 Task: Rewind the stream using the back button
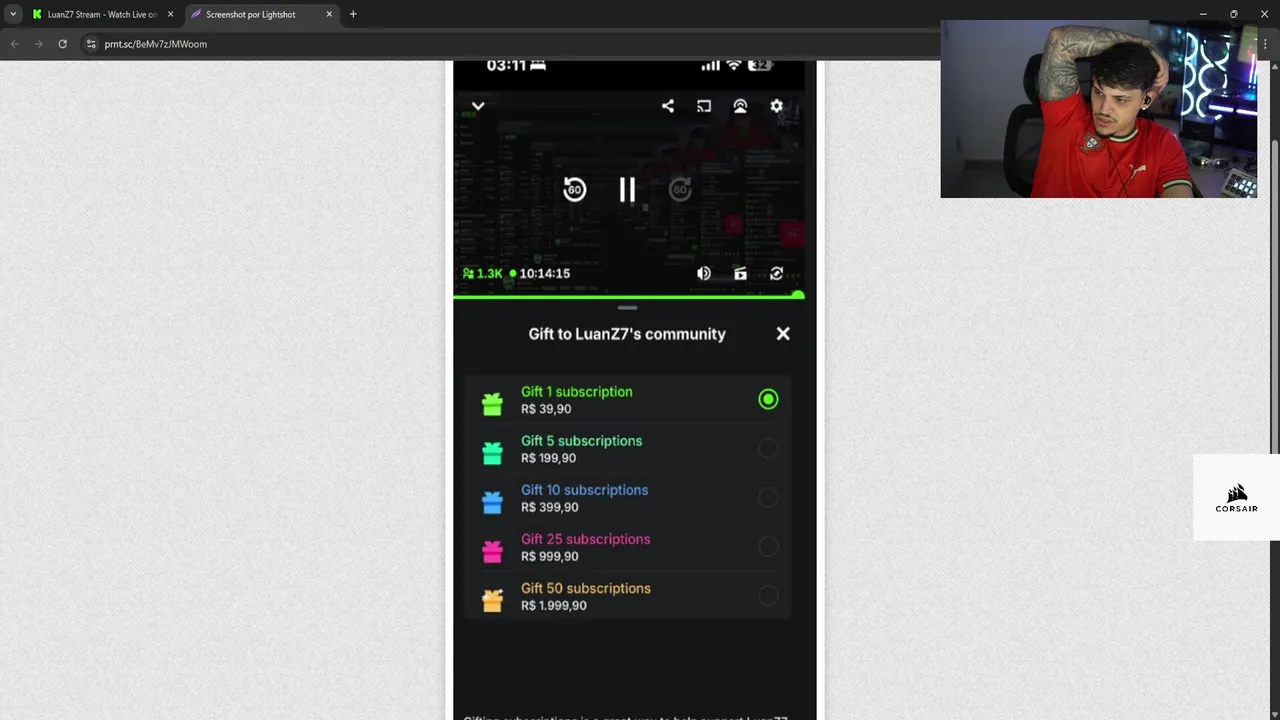click(574, 190)
